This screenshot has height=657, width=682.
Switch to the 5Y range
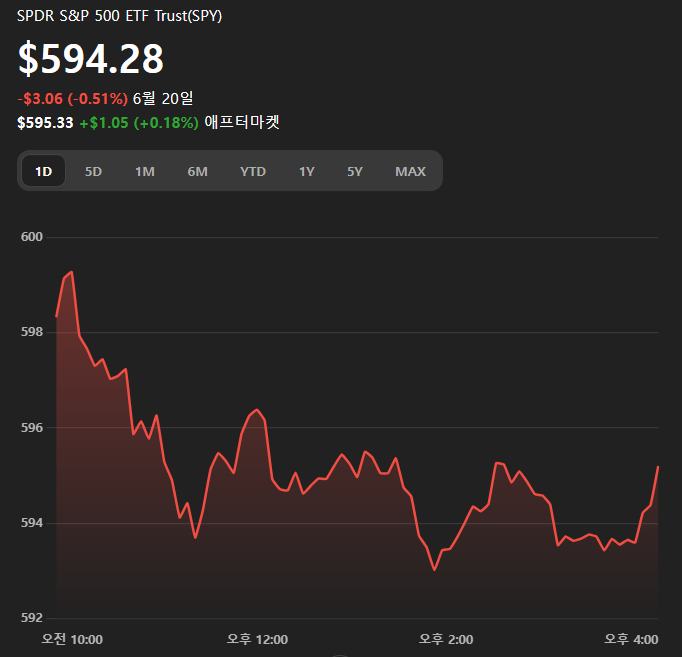(354, 171)
